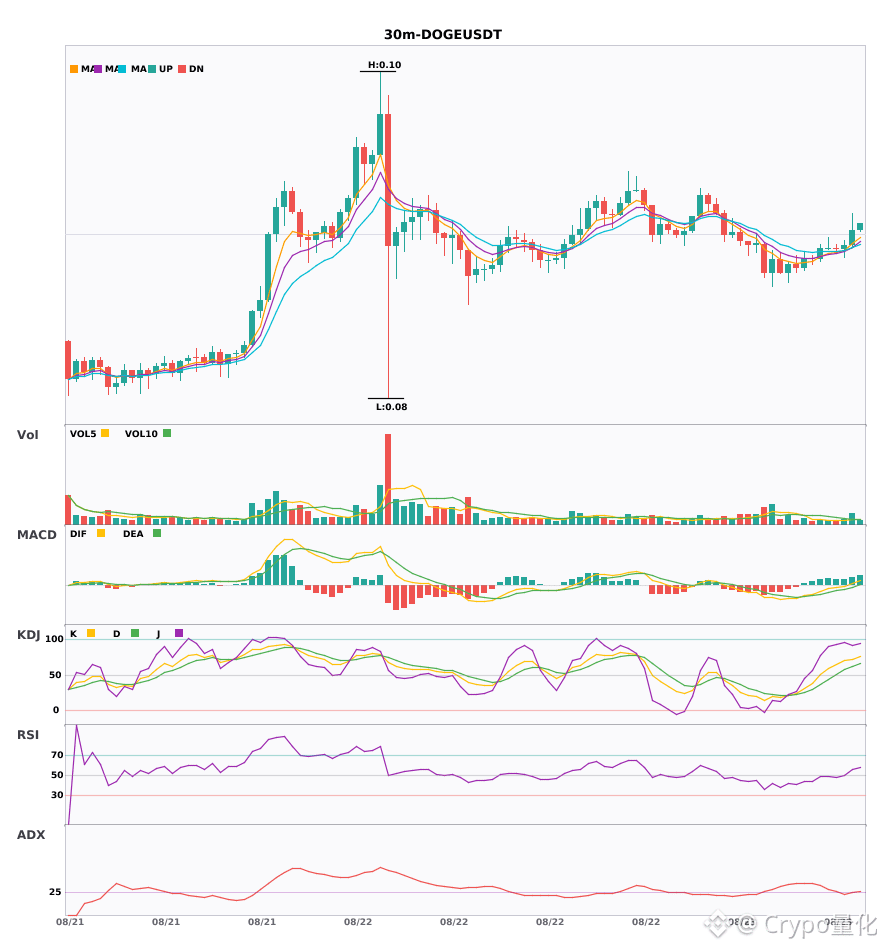Click the green DEA legend swatch
This screenshot has width=885, height=950.
tap(157, 533)
